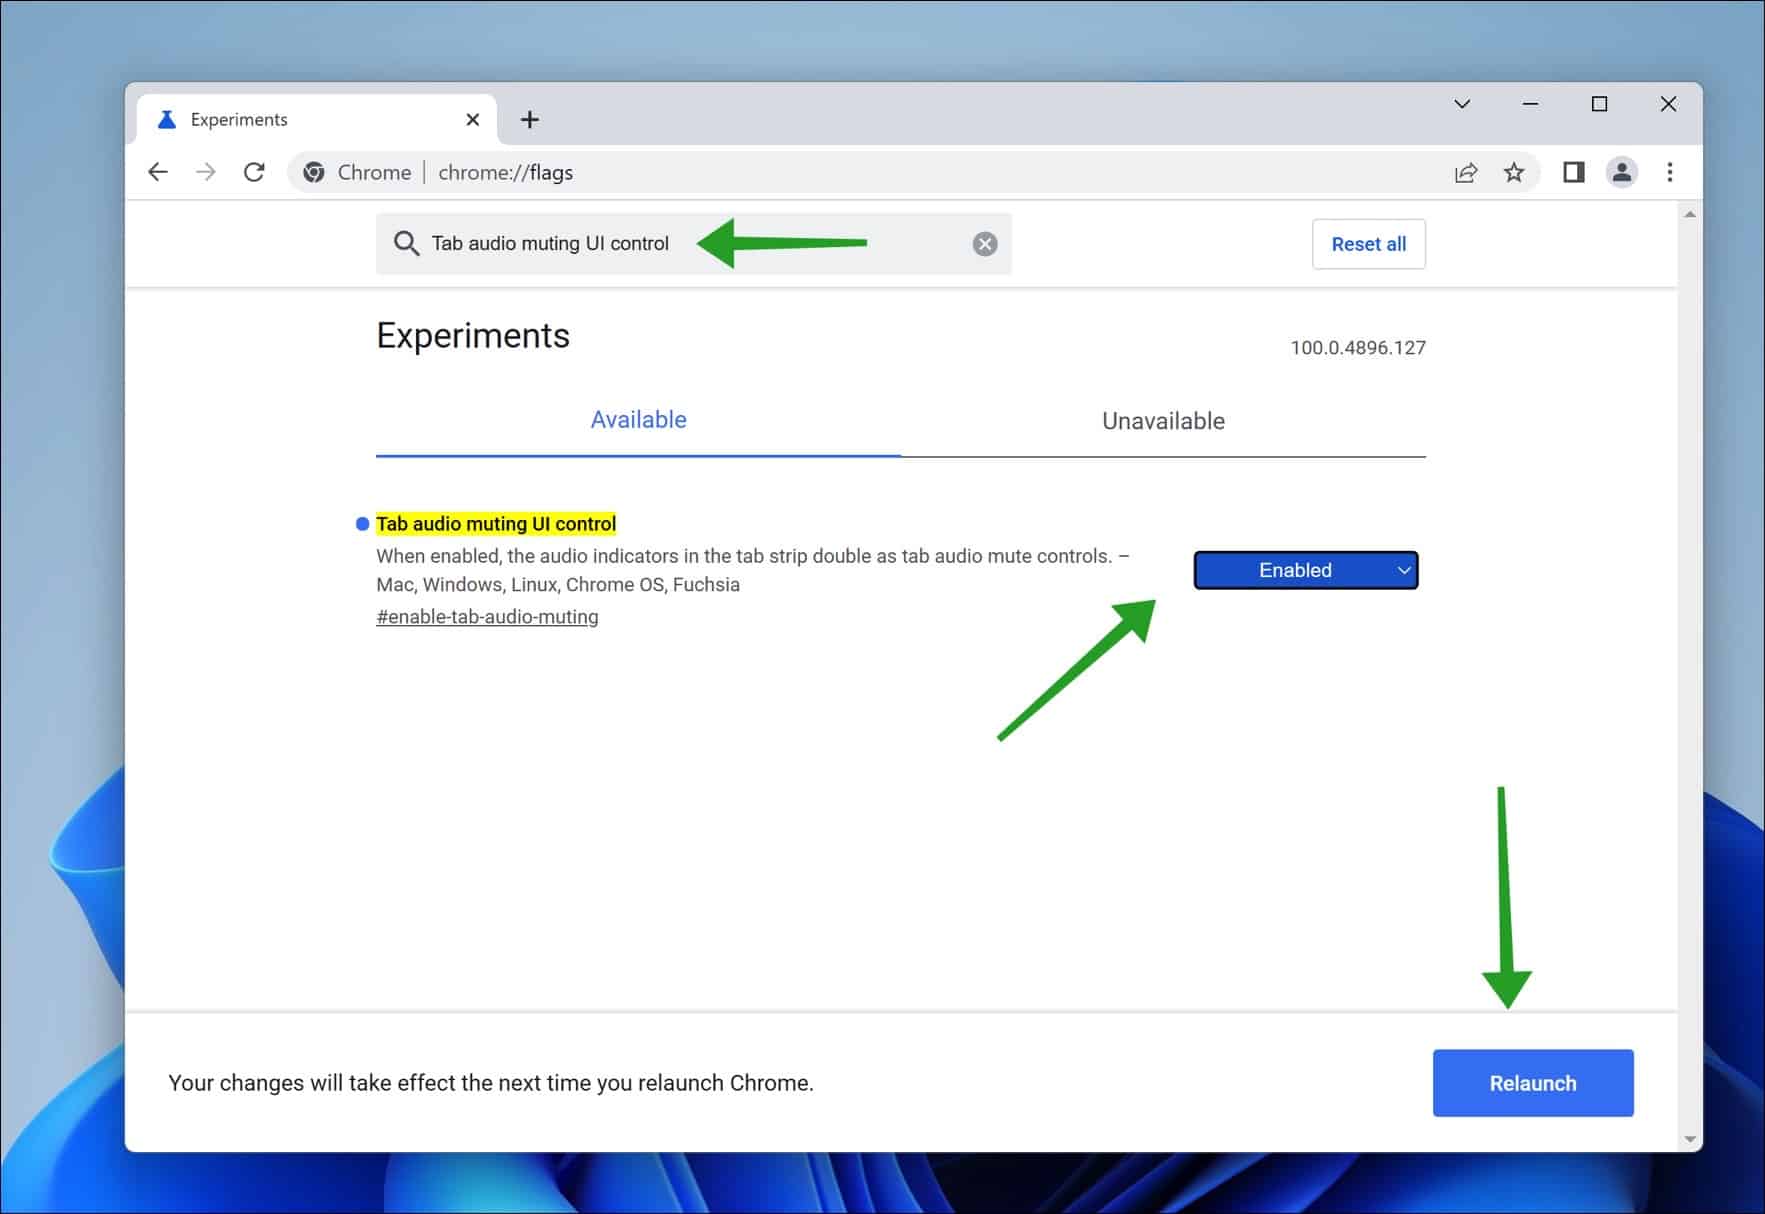Select the Available flags tab
The image size is (1765, 1214).
click(x=638, y=420)
